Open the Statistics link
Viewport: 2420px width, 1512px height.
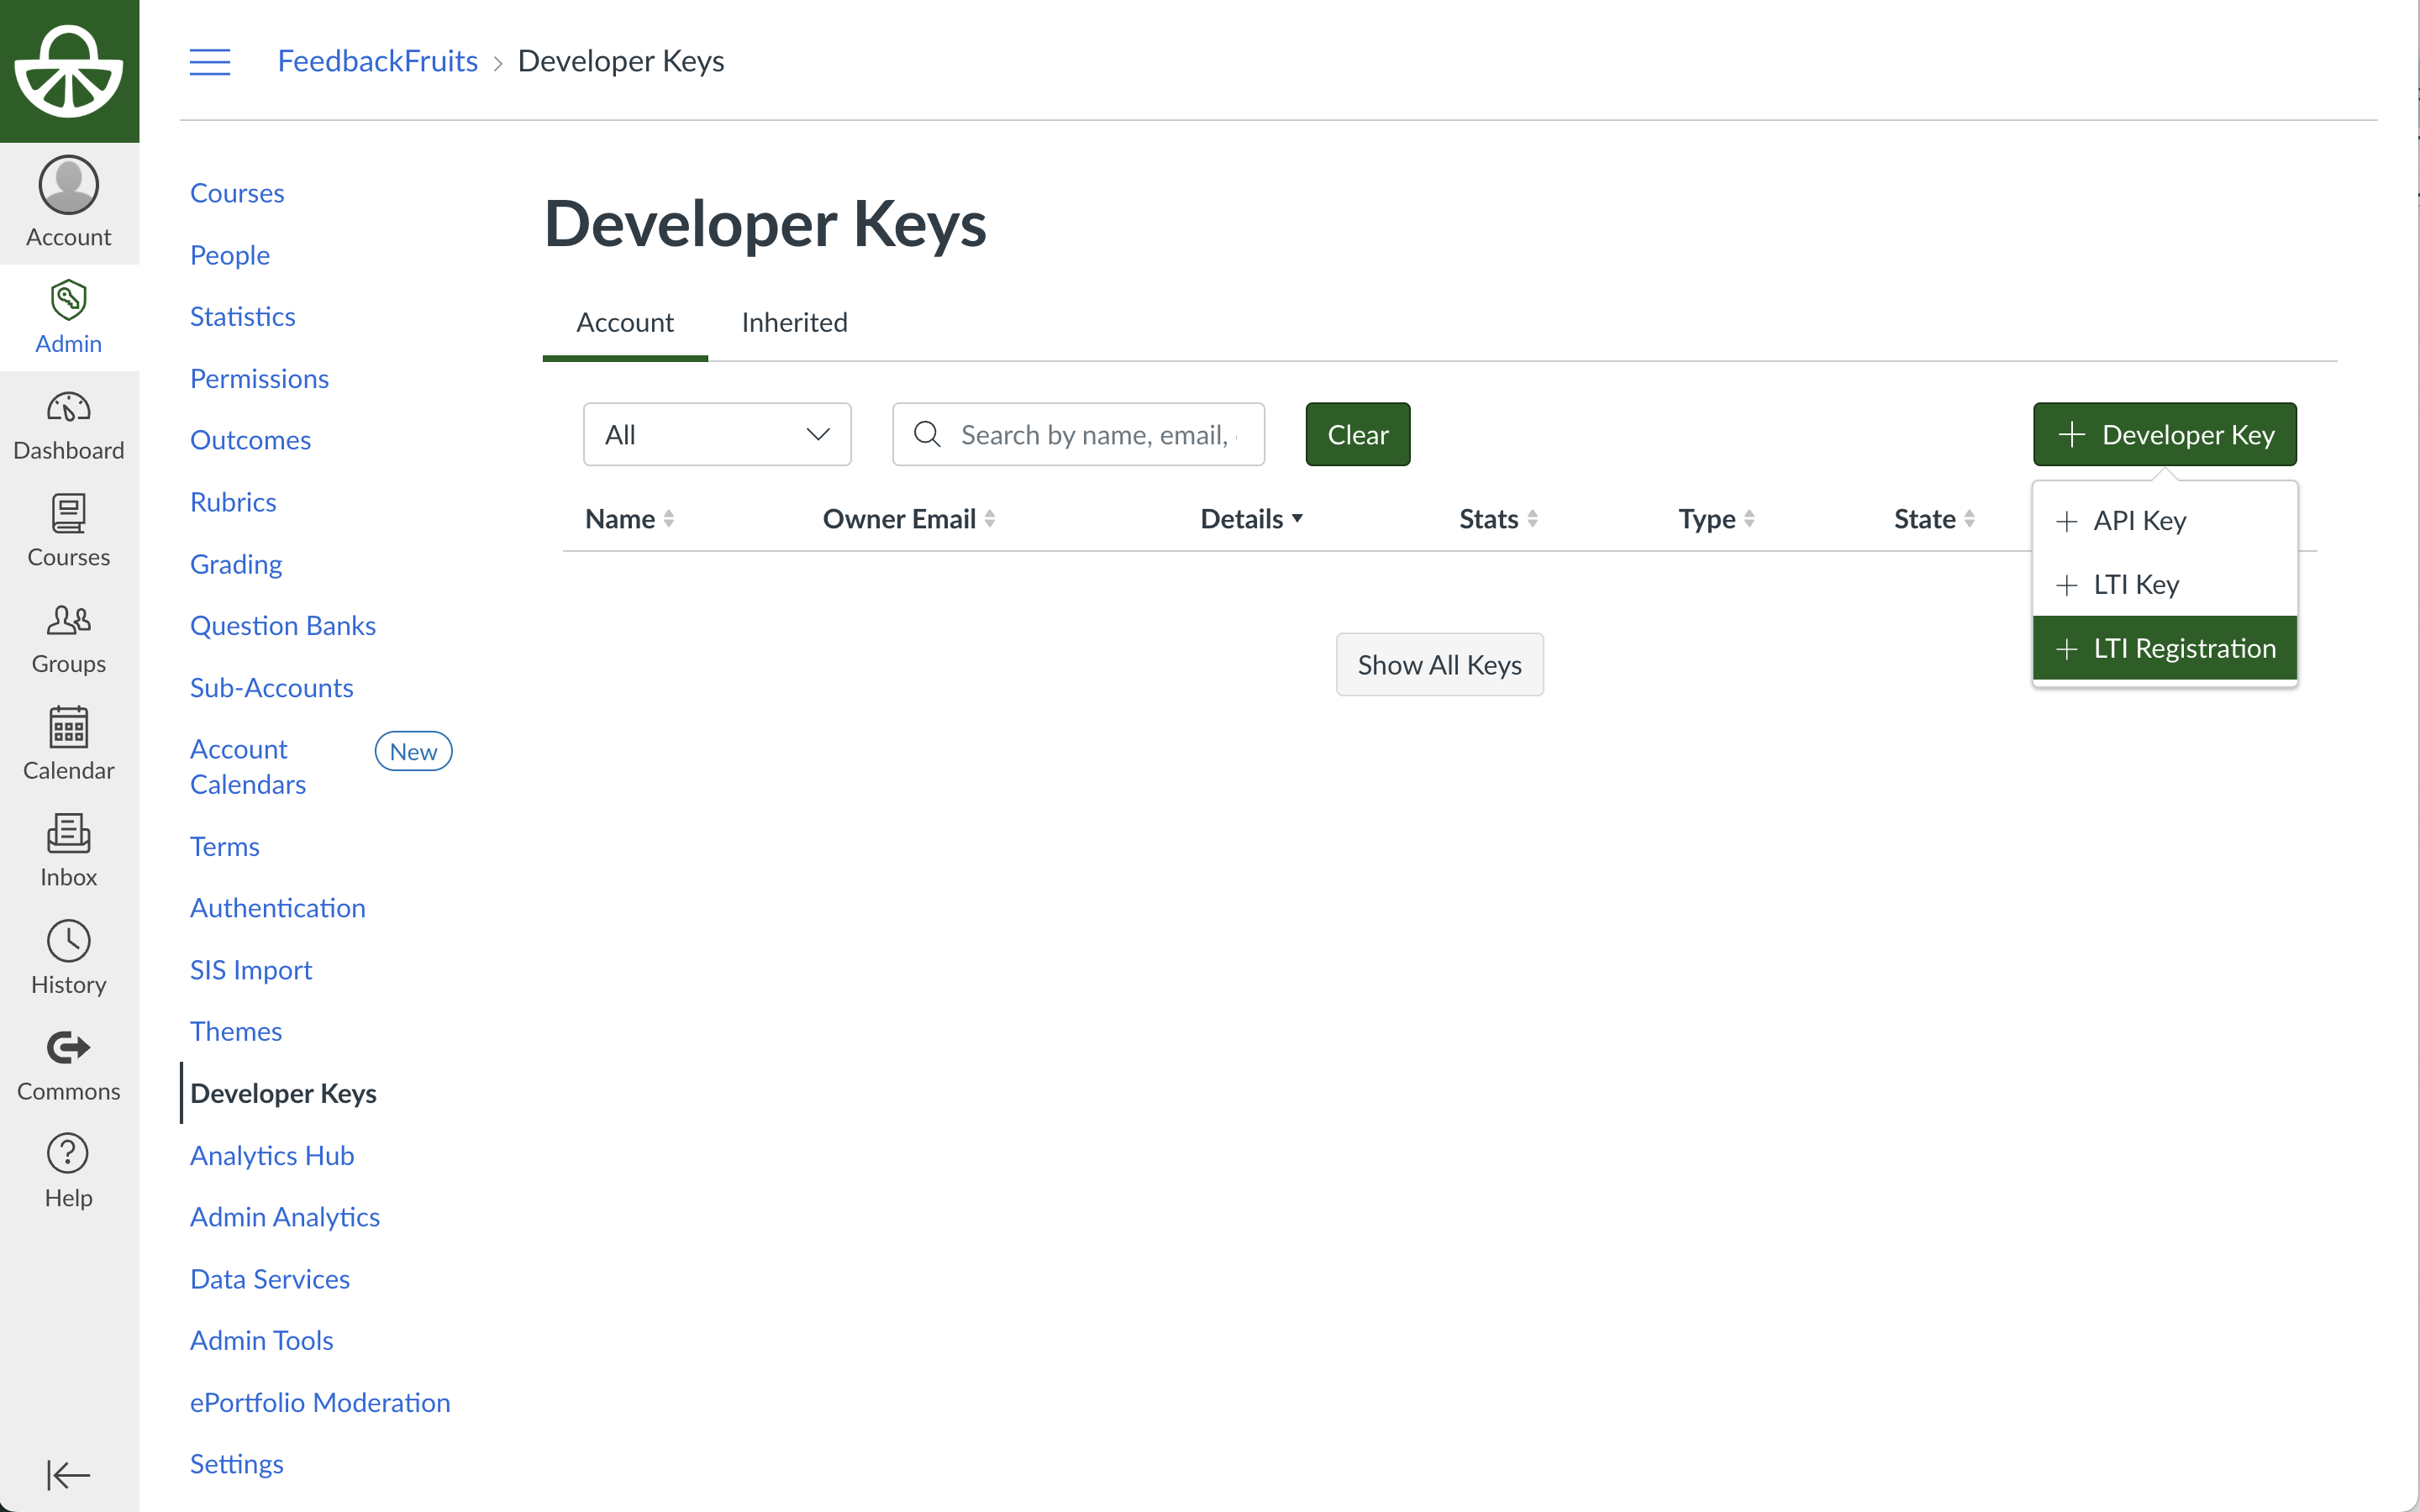[242, 316]
